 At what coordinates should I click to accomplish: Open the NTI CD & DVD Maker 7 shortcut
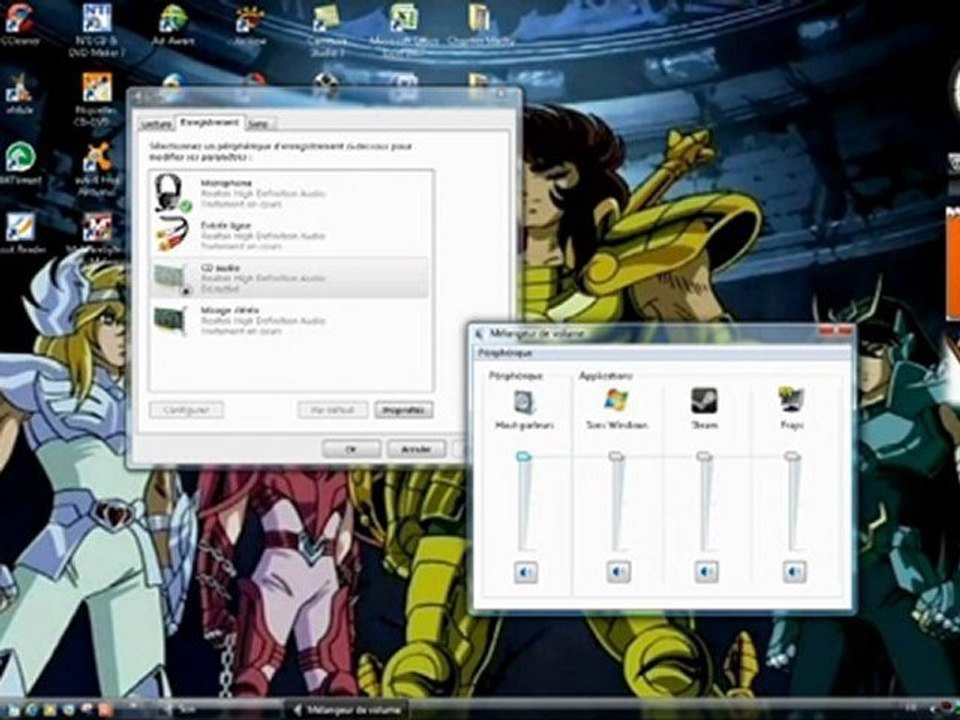point(97,29)
